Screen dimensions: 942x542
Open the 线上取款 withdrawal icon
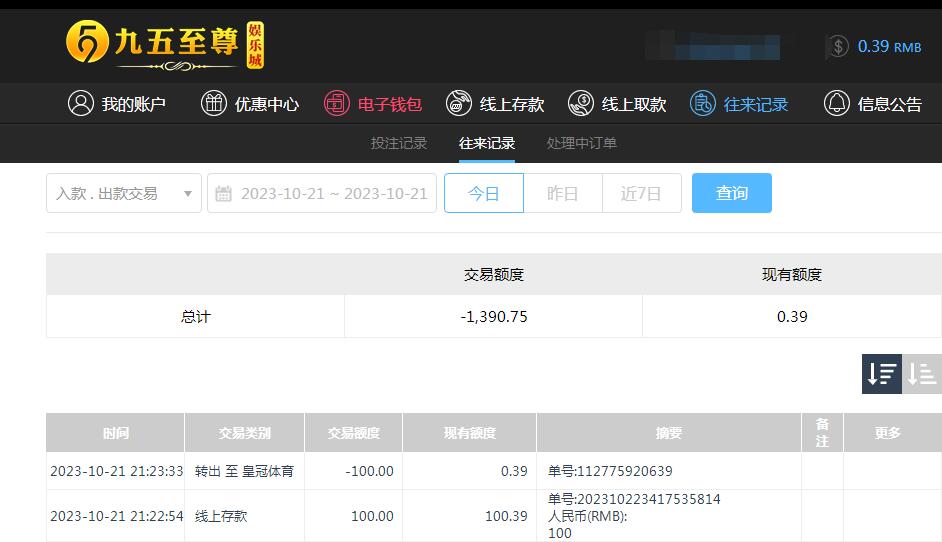coord(580,103)
